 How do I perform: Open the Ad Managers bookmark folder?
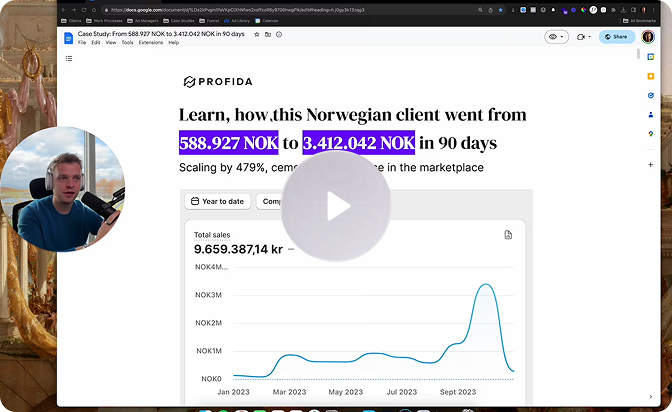[x=143, y=21]
